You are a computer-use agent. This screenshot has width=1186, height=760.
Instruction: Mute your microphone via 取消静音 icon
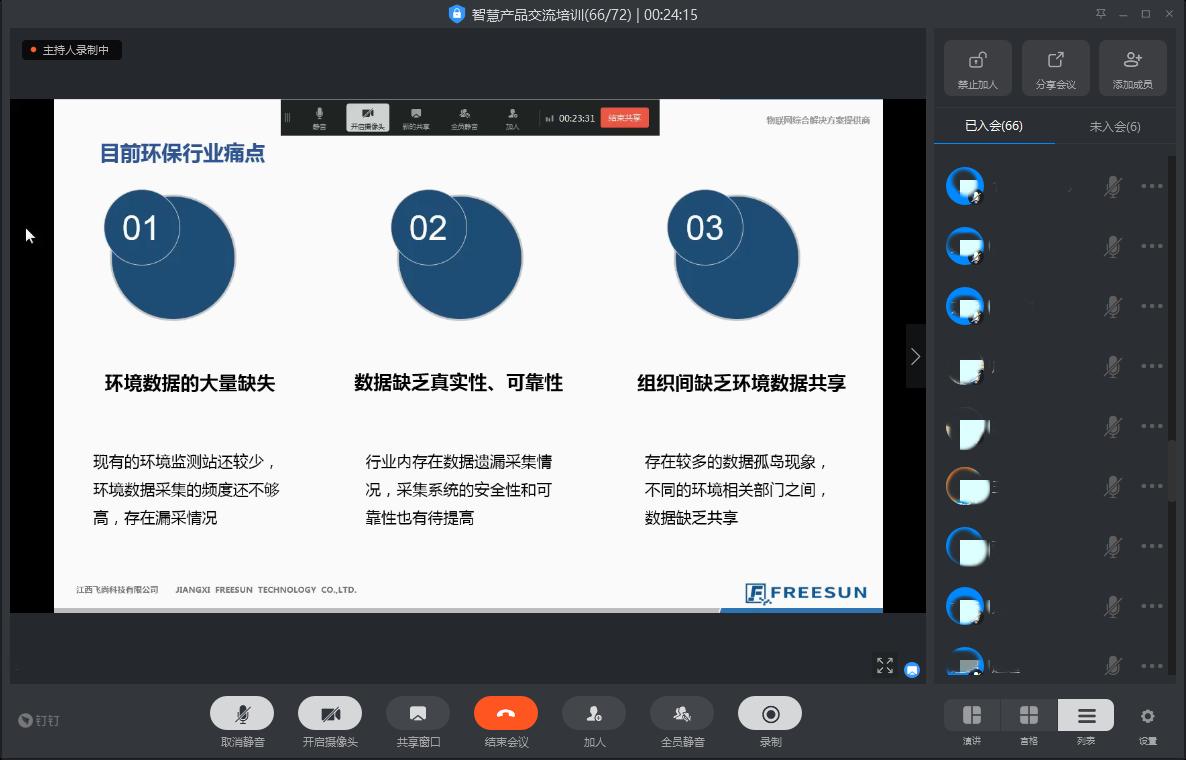(x=242, y=713)
